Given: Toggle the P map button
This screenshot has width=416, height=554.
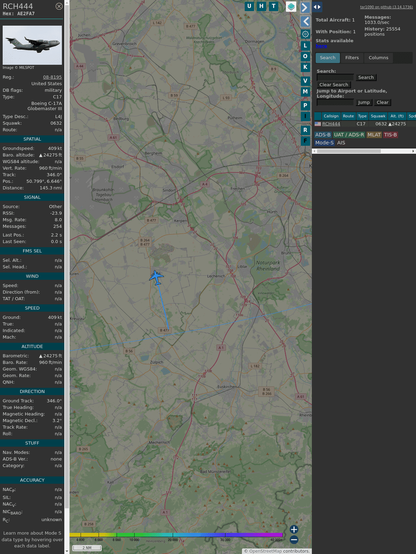Looking at the screenshot, I should [305, 105].
